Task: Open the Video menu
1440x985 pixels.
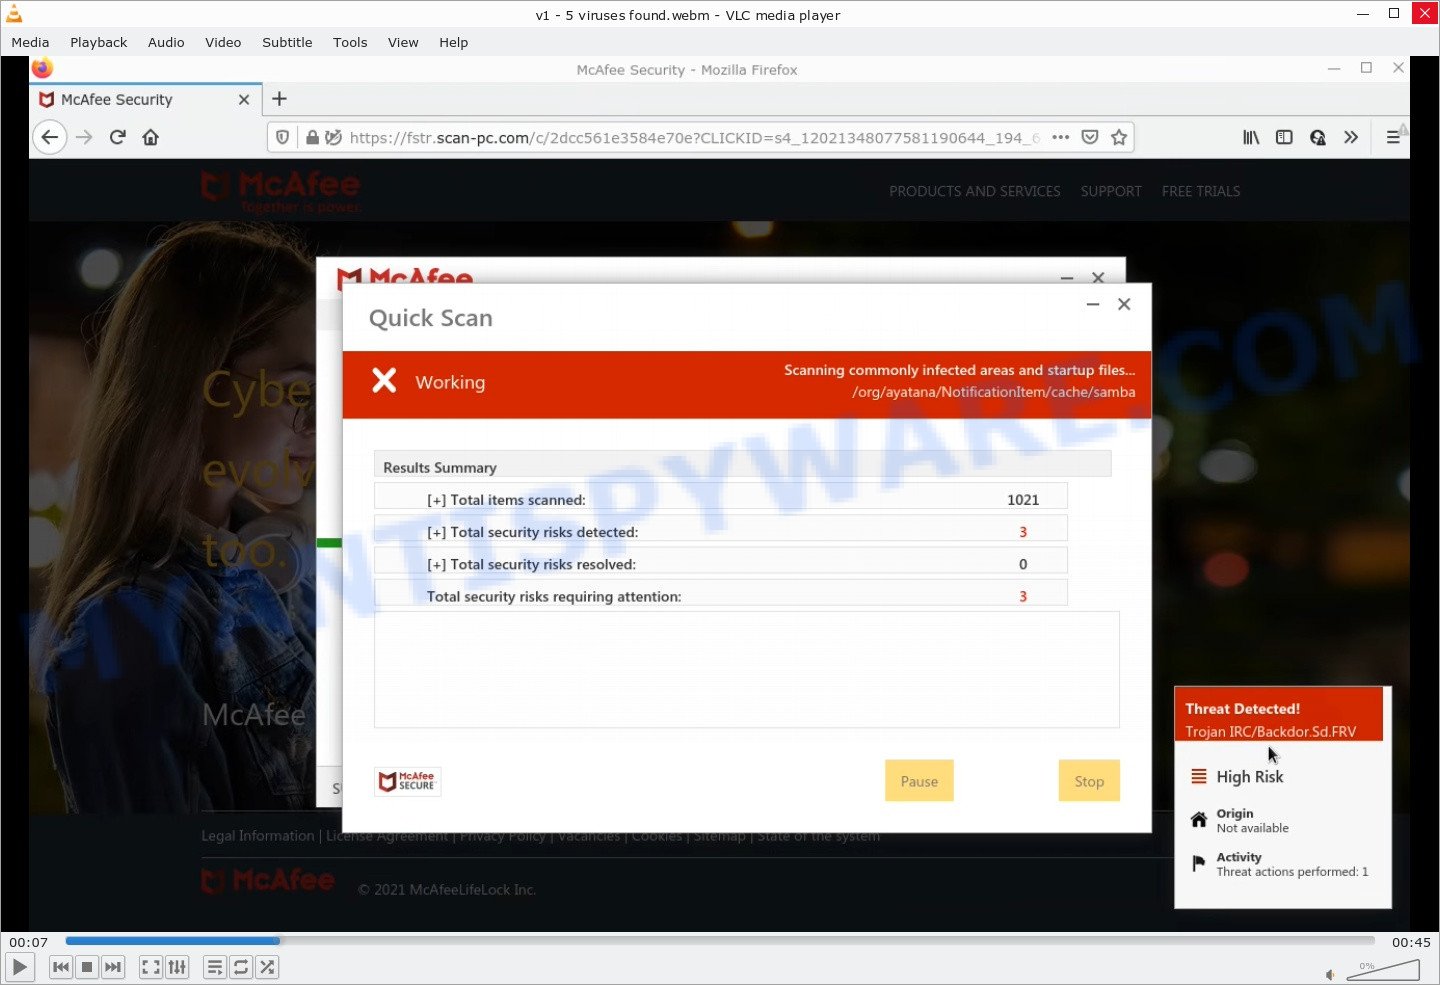Action: (x=223, y=42)
